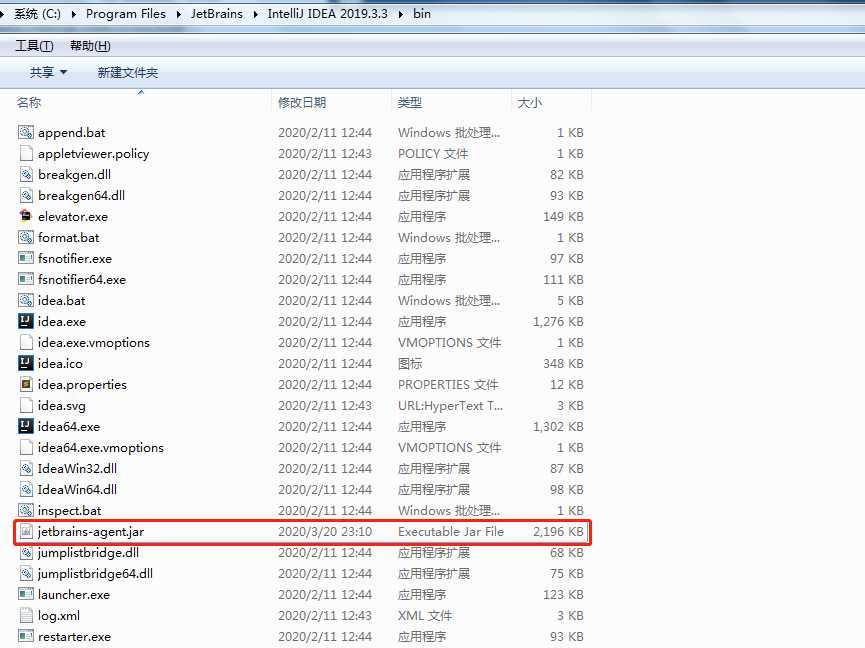Select the file name jumplistbridge64.dll
This screenshot has height=648, width=865.
(95, 574)
